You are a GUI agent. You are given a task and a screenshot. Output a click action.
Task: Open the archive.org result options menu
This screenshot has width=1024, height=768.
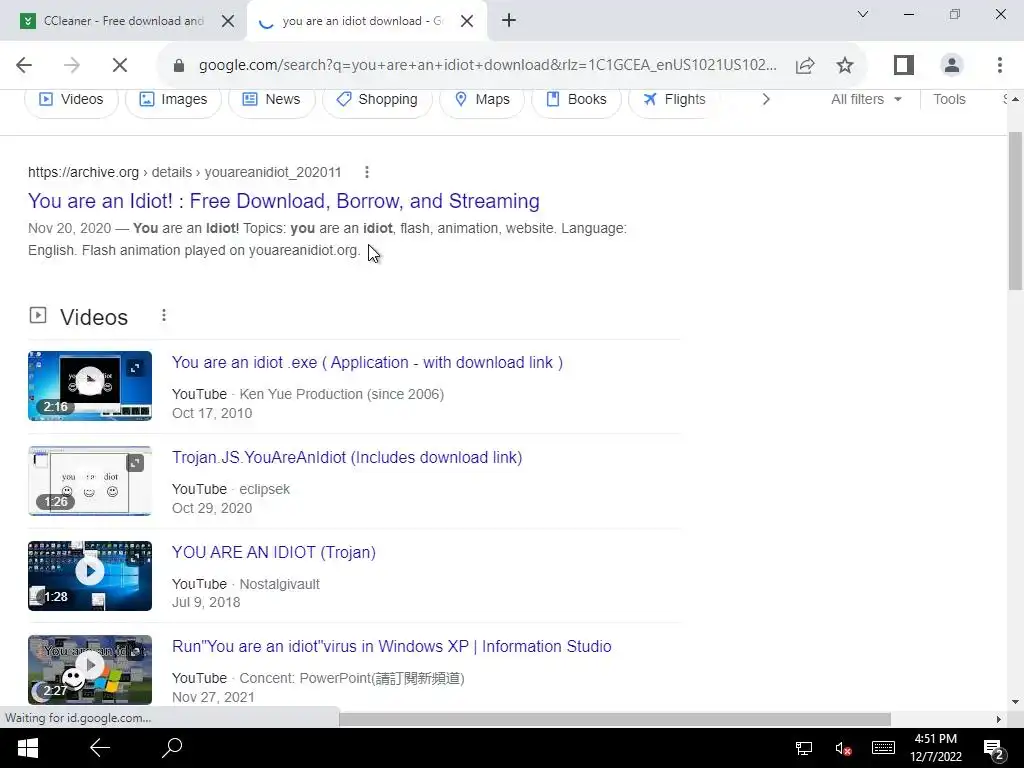coord(367,172)
